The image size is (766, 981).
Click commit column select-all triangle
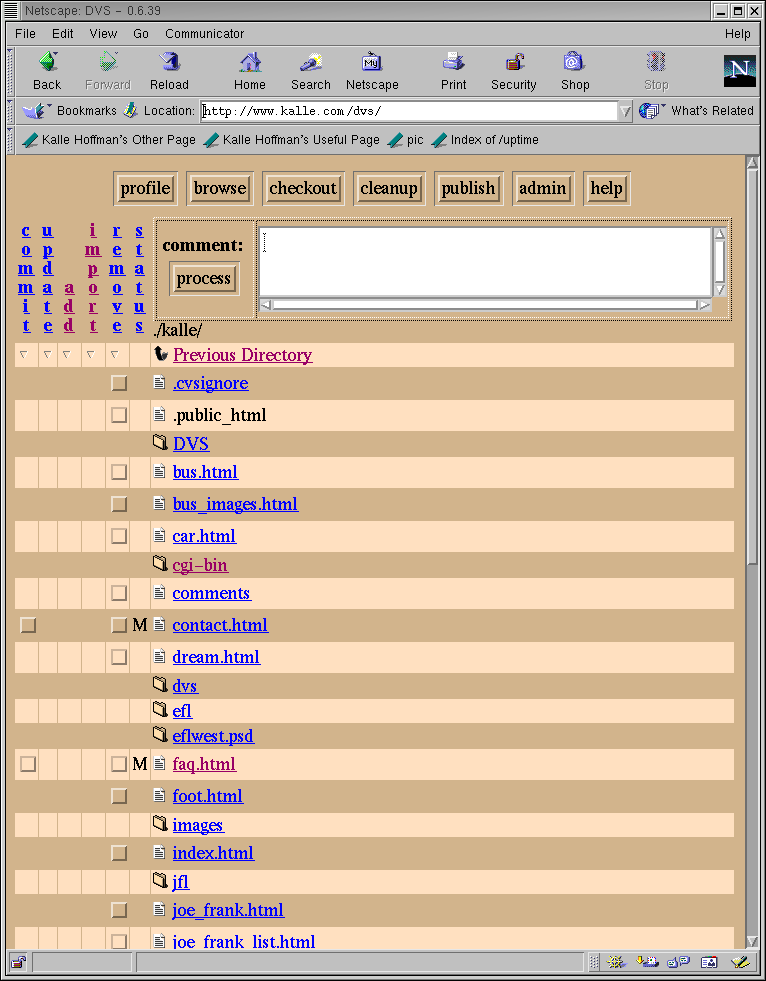(x=24, y=355)
